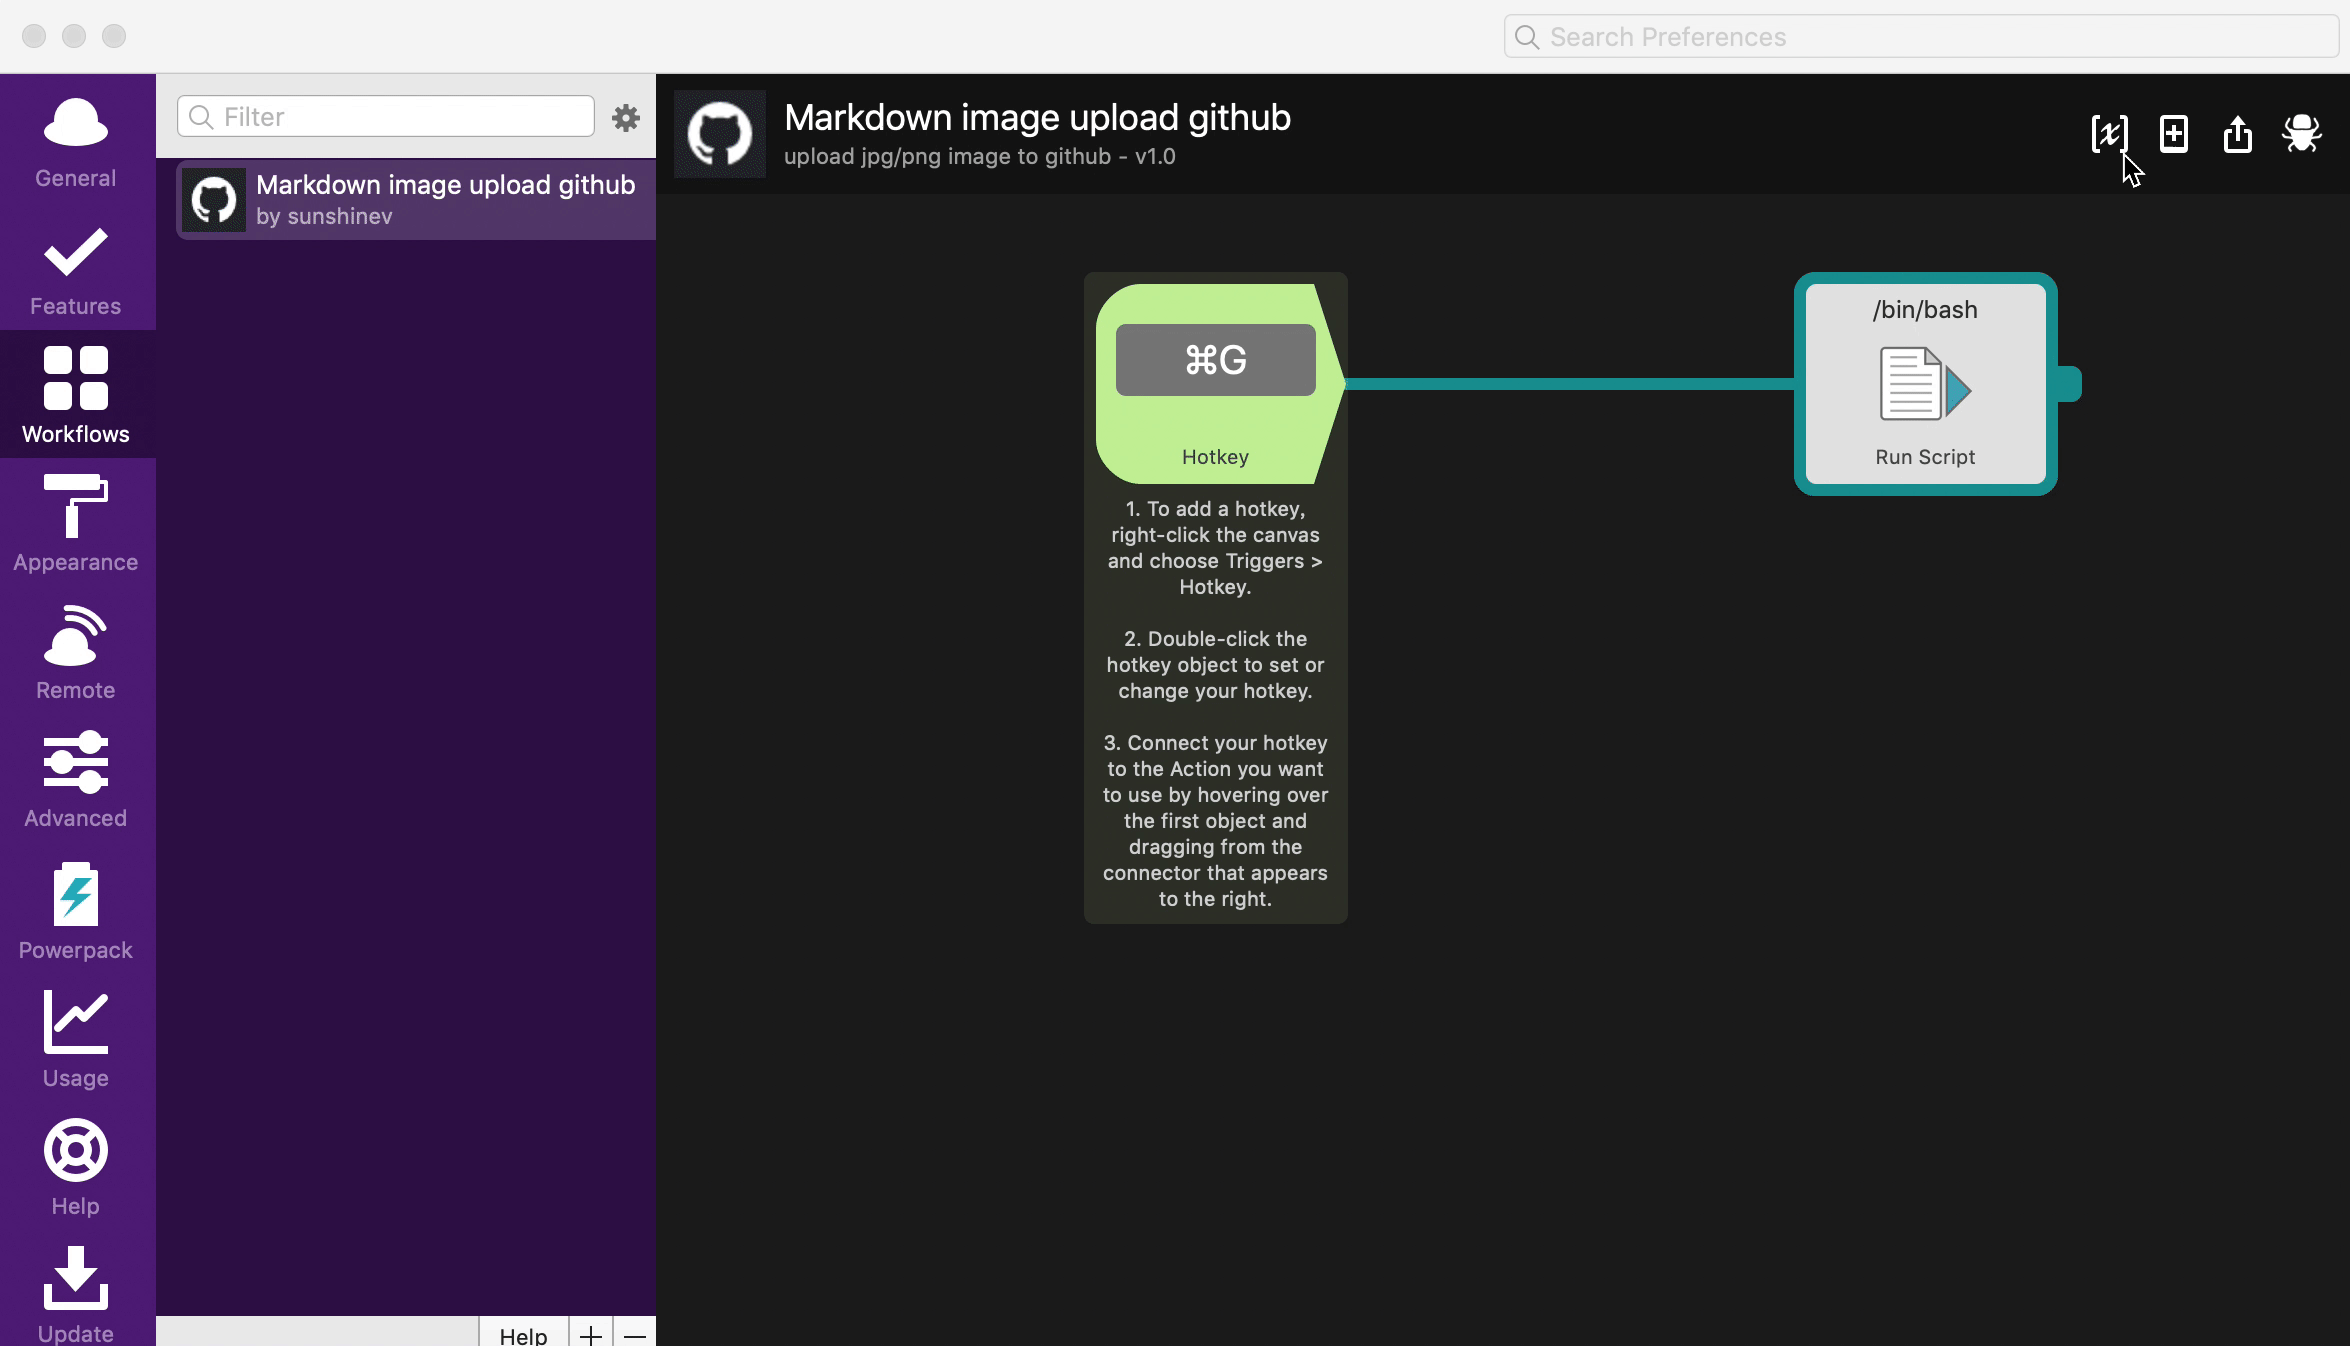This screenshot has width=2350, height=1346.
Task: Click the Run Script output connector
Action: click(x=2070, y=384)
